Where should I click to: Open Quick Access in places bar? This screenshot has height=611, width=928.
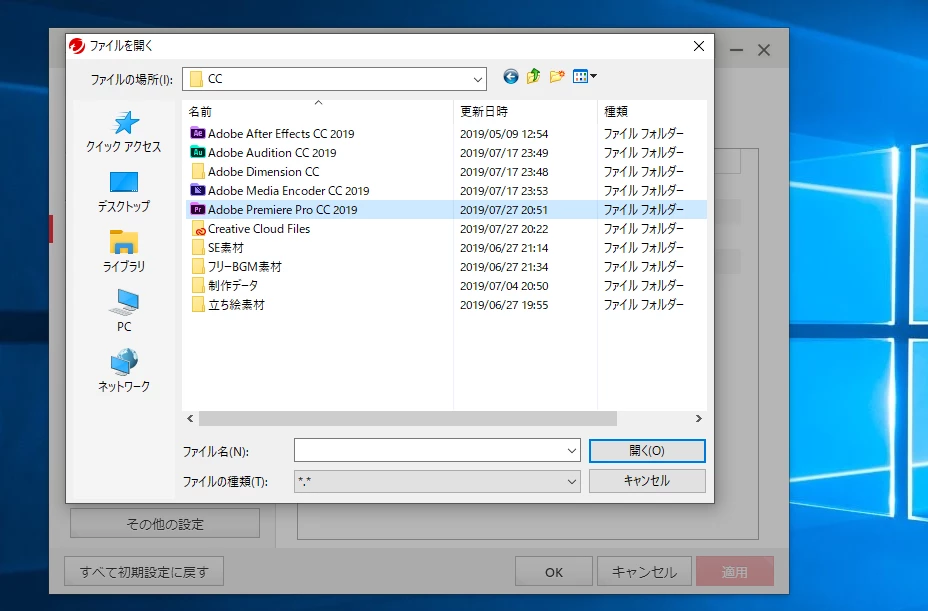pyautogui.click(x=124, y=131)
